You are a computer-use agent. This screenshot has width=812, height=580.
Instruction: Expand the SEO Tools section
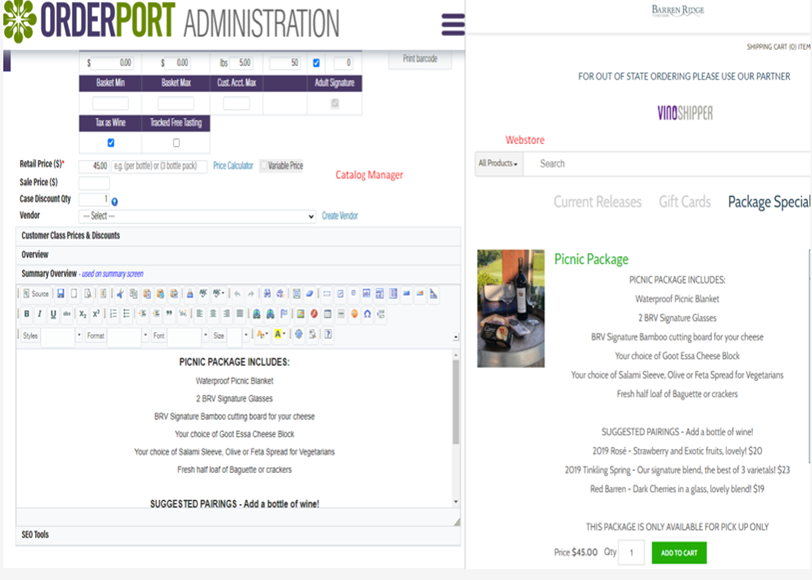point(238,535)
